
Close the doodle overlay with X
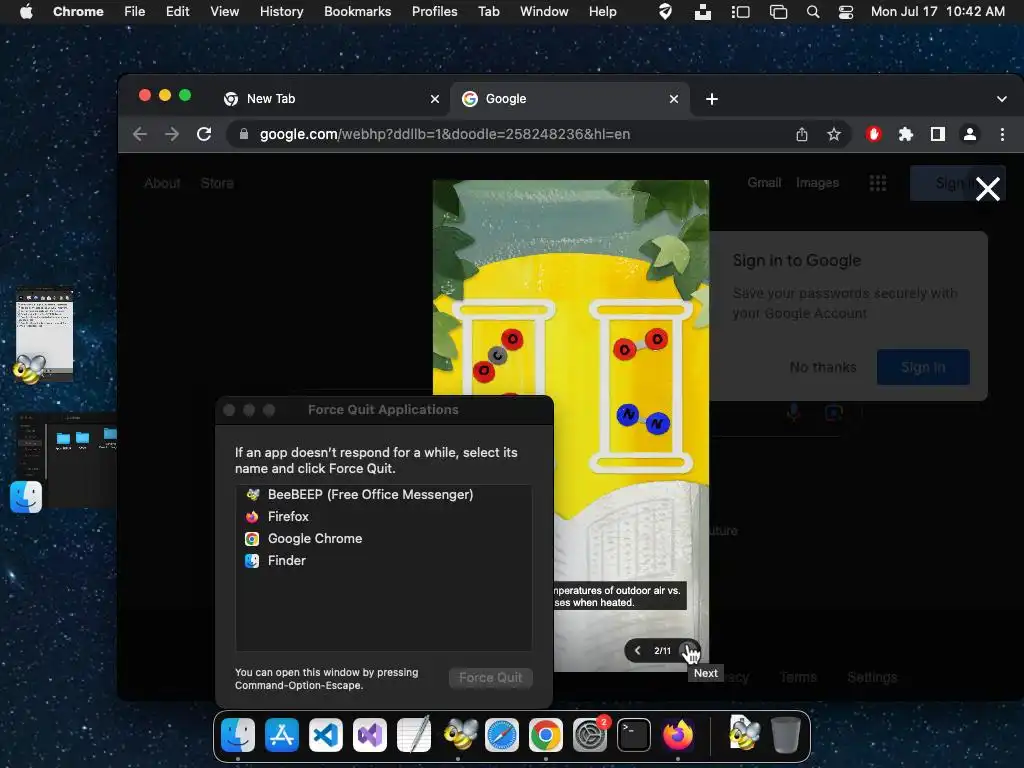pyautogui.click(x=987, y=189)
